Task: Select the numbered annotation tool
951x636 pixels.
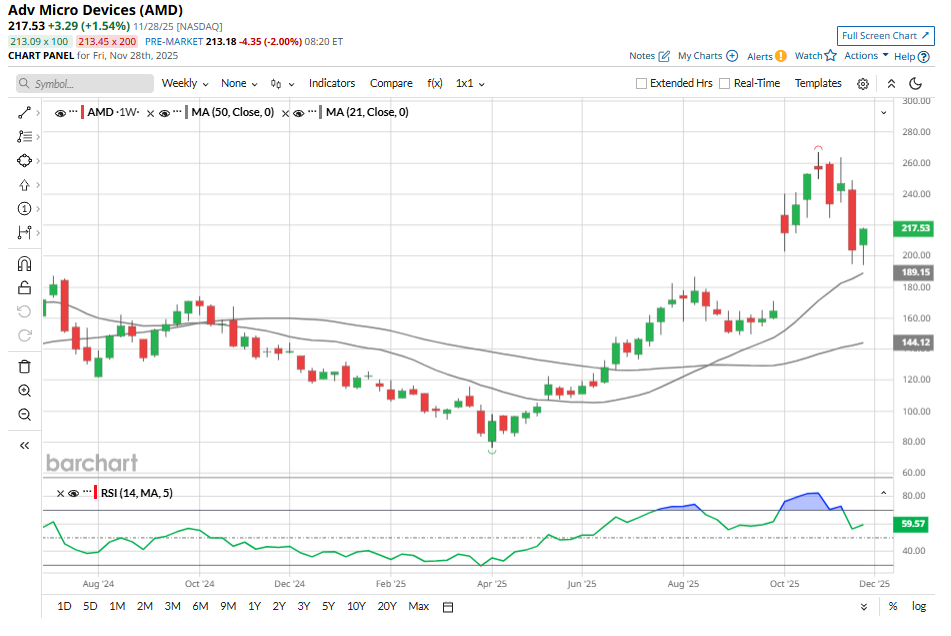Action: pyautogui.click(x=24, y=209)
